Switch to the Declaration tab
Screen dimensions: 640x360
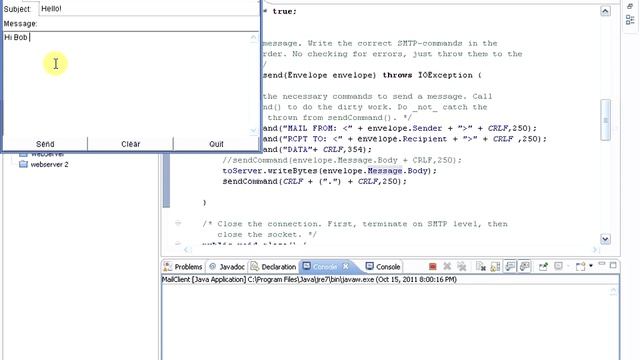coord(273,267)
